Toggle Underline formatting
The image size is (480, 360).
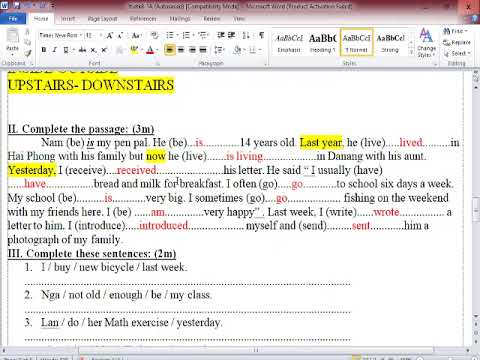[x=66, y=50]
